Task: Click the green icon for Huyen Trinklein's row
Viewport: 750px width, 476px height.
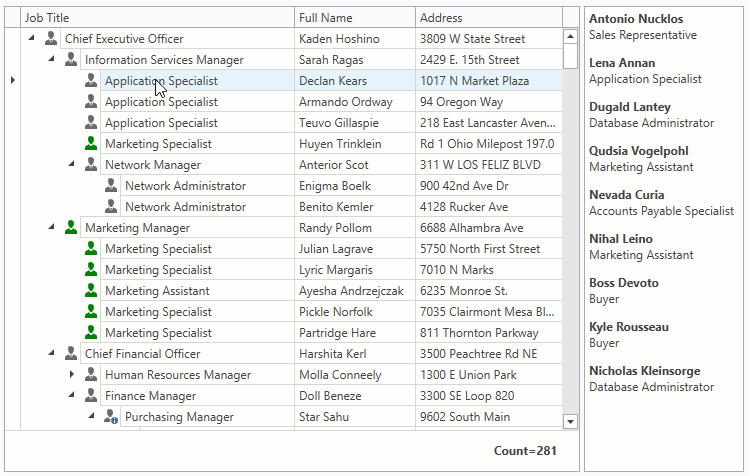Action: 91,144
